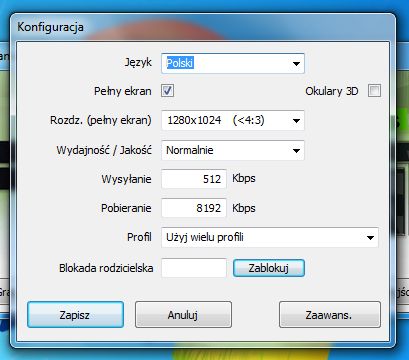This screenshot has width=409, height=360.
Task: Click the Profil label
Action: [139, 237]
